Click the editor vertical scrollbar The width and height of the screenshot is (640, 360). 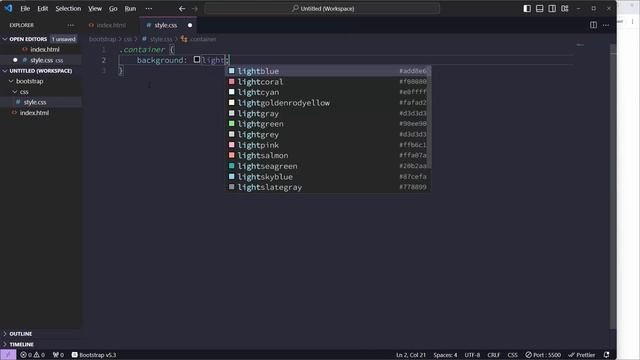(x=613, y=186)
